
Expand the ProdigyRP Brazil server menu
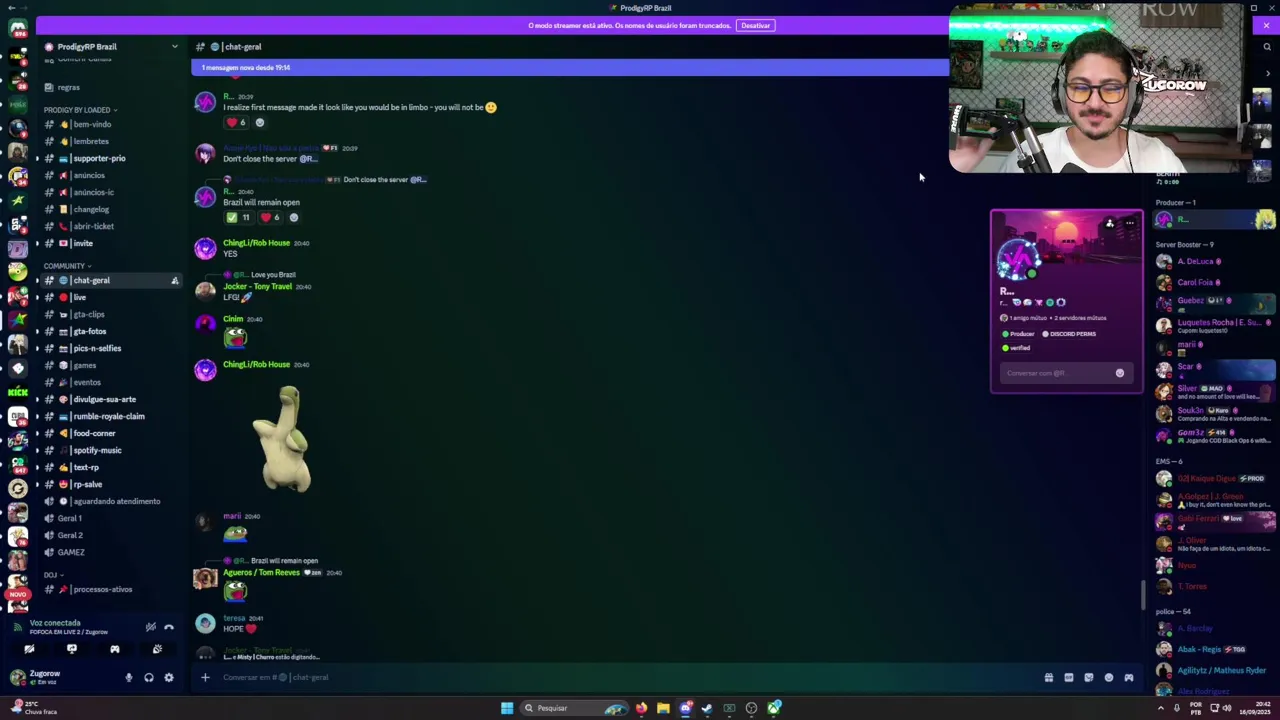click(174, 47)
